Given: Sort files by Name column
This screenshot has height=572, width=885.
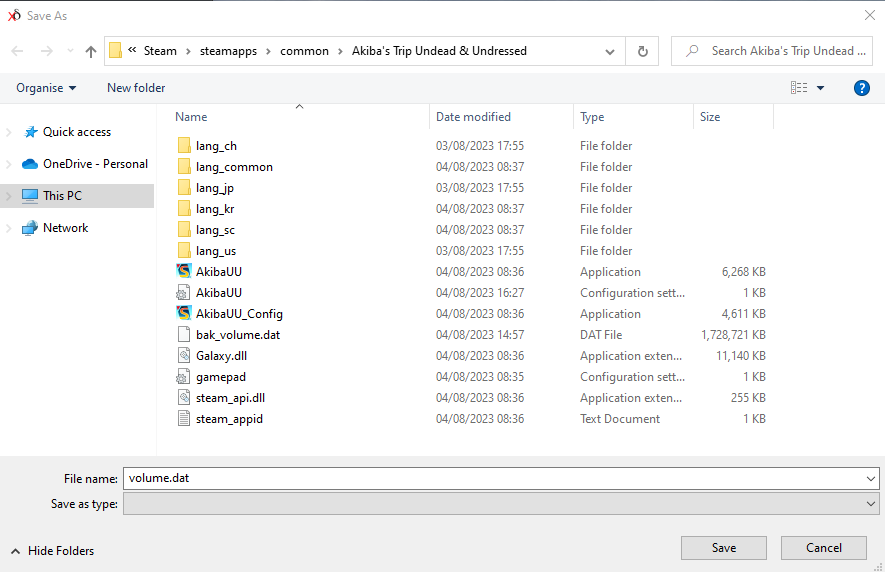Looking at the screenshot, I should coord(191,117).
